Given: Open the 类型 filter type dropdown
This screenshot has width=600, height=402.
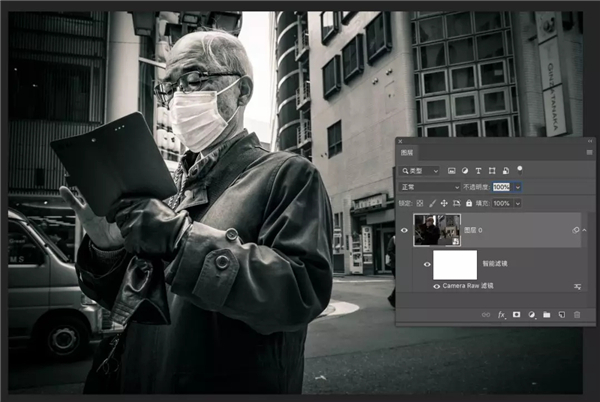Looking at the screenshot, I should point(420,171).
